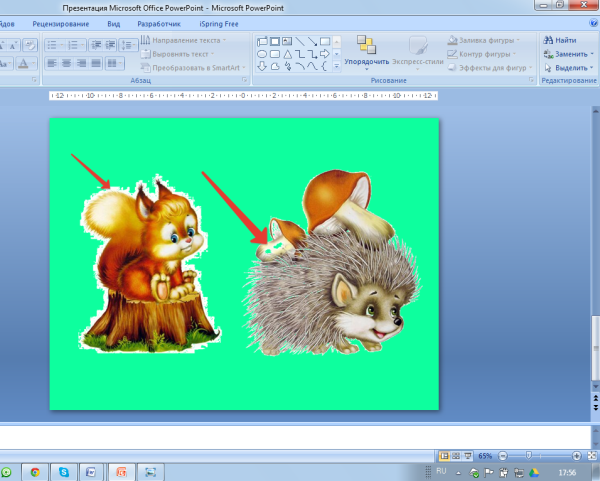Click the clear formatting eraser icon
600x481 pixels.
pyautogui.click(x=30, y=44)
